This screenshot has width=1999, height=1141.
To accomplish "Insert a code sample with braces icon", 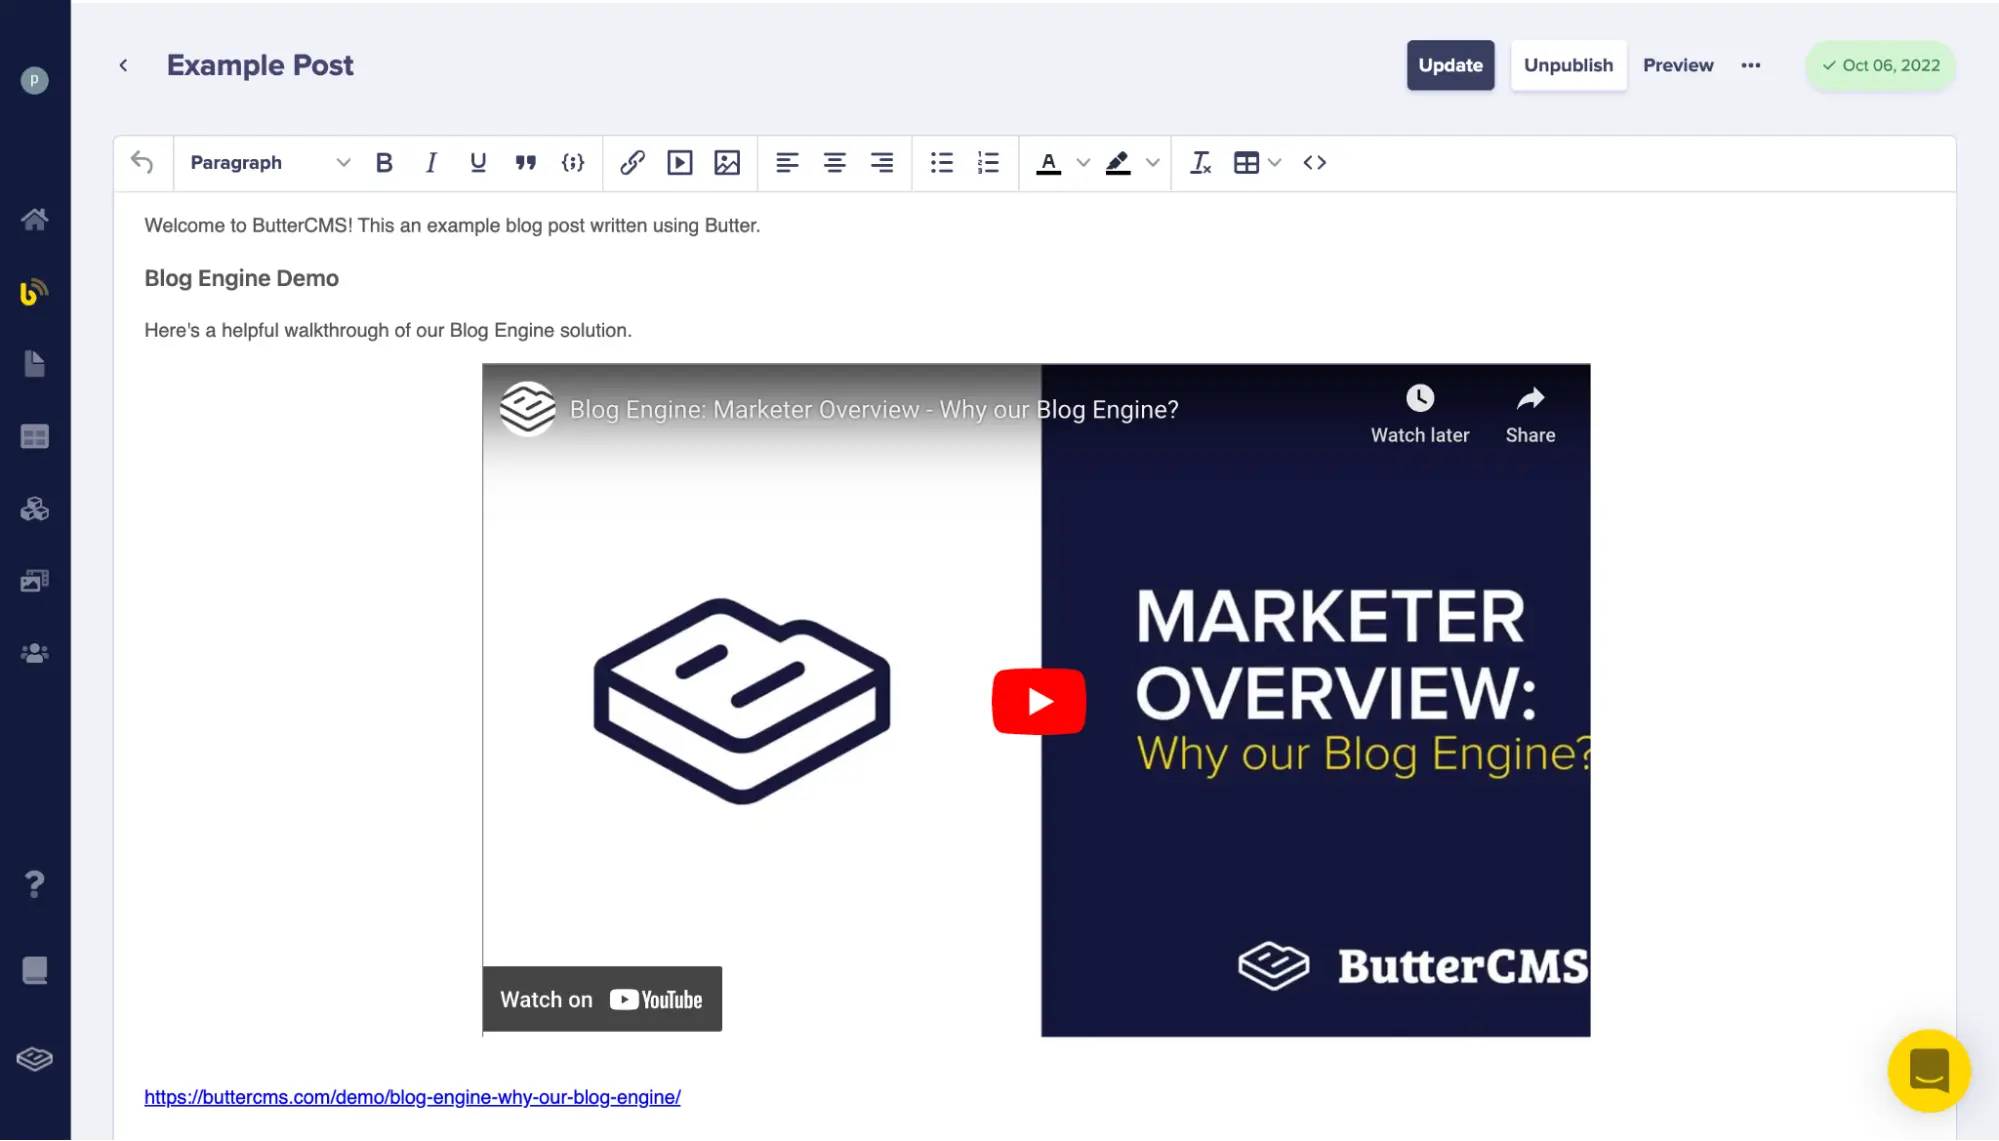I will pos(573,162).
